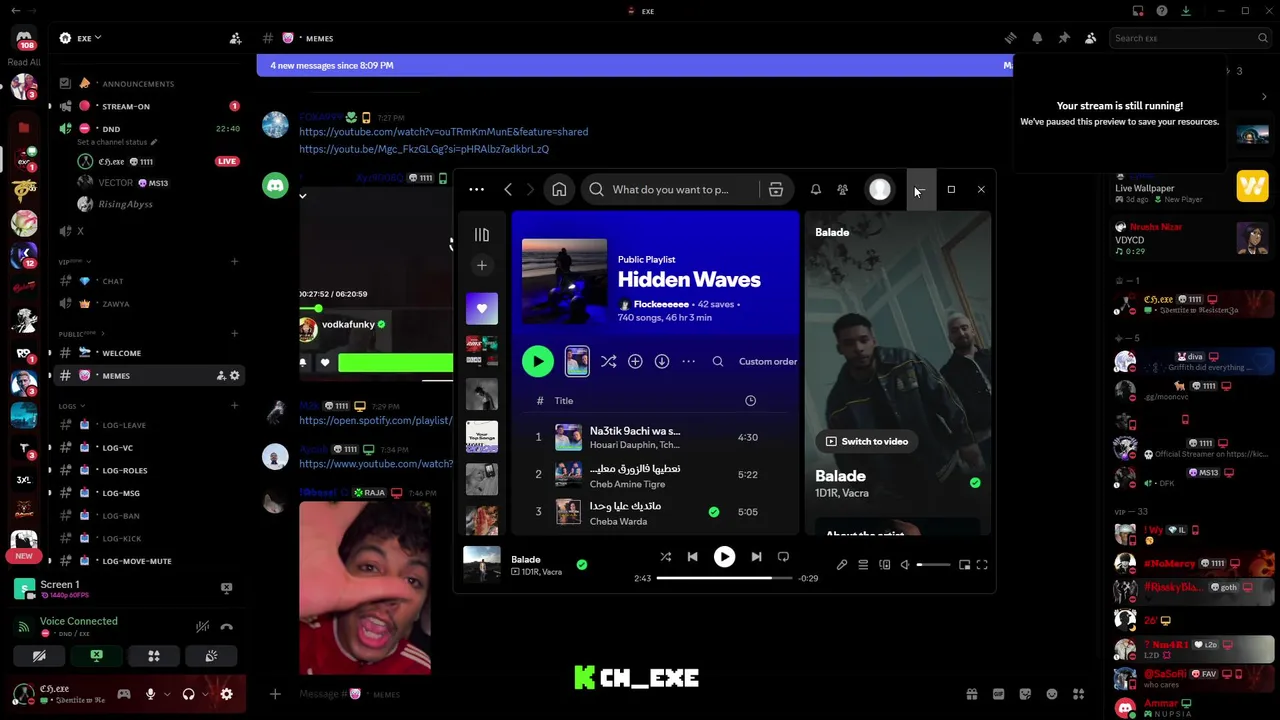Invite people icon next to EXE server name
The image size is (1280, 720).
(235, 38)
